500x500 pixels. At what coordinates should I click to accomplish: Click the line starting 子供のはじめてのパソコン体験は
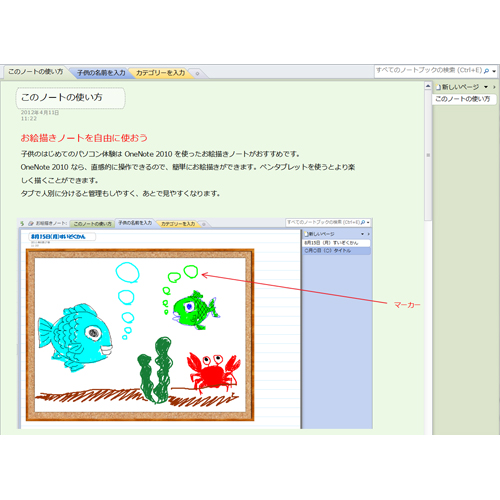(x=160, y=154)
